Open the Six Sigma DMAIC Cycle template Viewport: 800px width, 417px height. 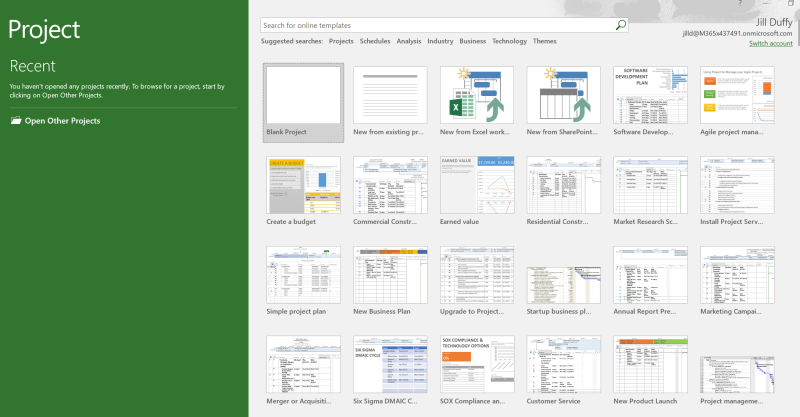coord(390,364)
